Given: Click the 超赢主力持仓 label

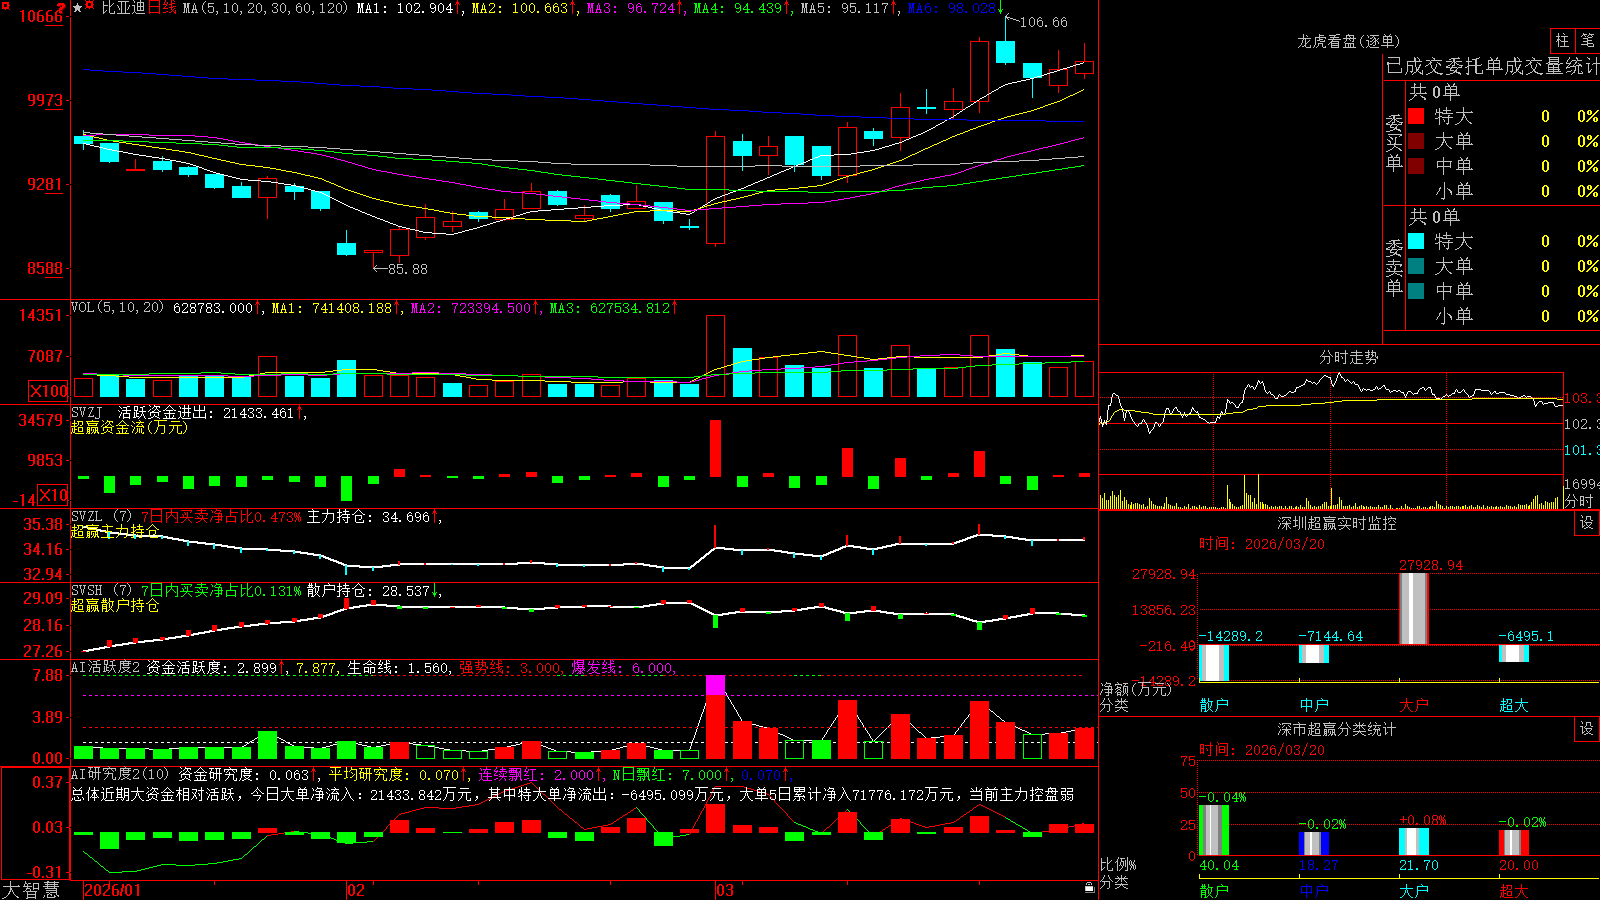Looking at the screenshot, I should point(115,531).
